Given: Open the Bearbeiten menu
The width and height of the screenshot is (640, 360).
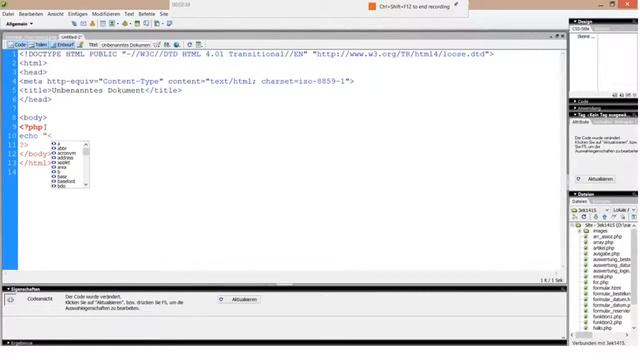Looking at the screenshot, I should pyautogui.click(x=31, y=14).
